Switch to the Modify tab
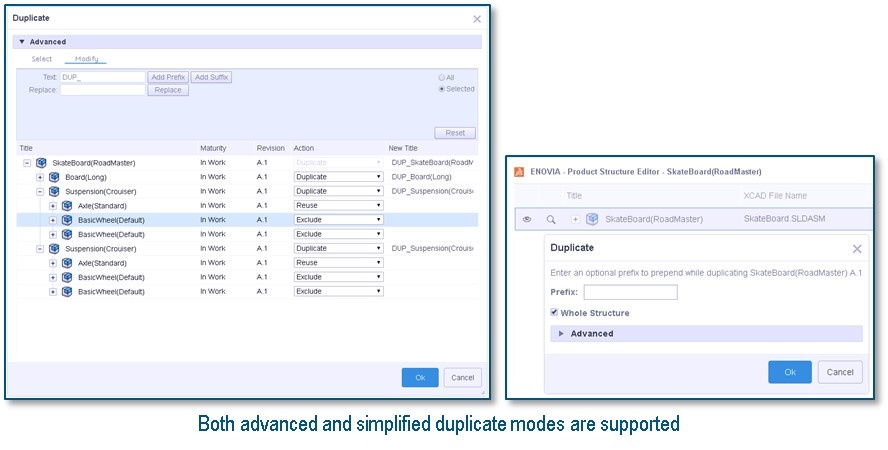888x450 pixels. [86, 59]
